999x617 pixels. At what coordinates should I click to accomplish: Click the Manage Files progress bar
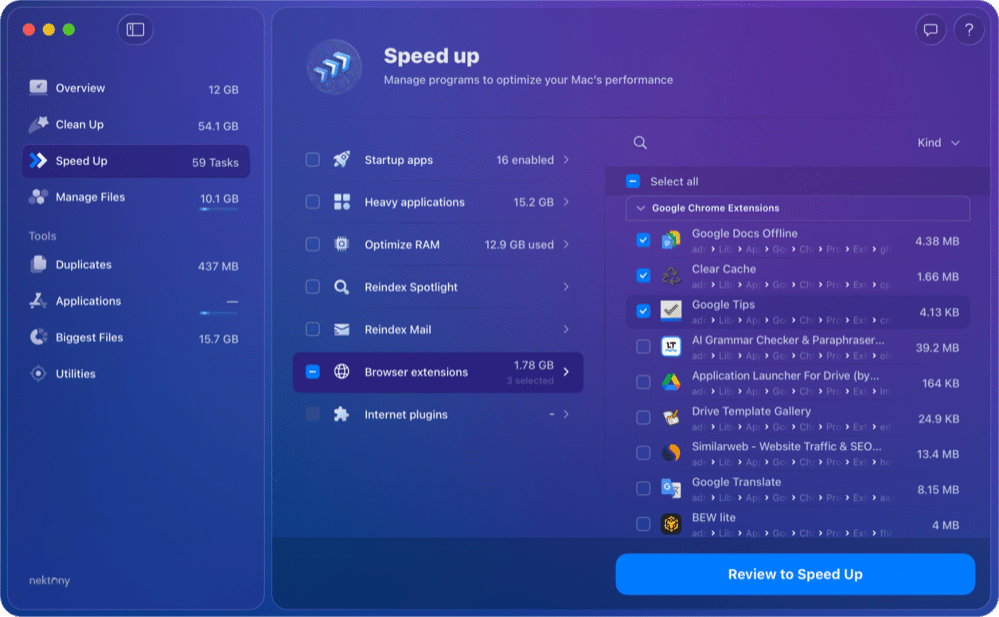[219, 209]
